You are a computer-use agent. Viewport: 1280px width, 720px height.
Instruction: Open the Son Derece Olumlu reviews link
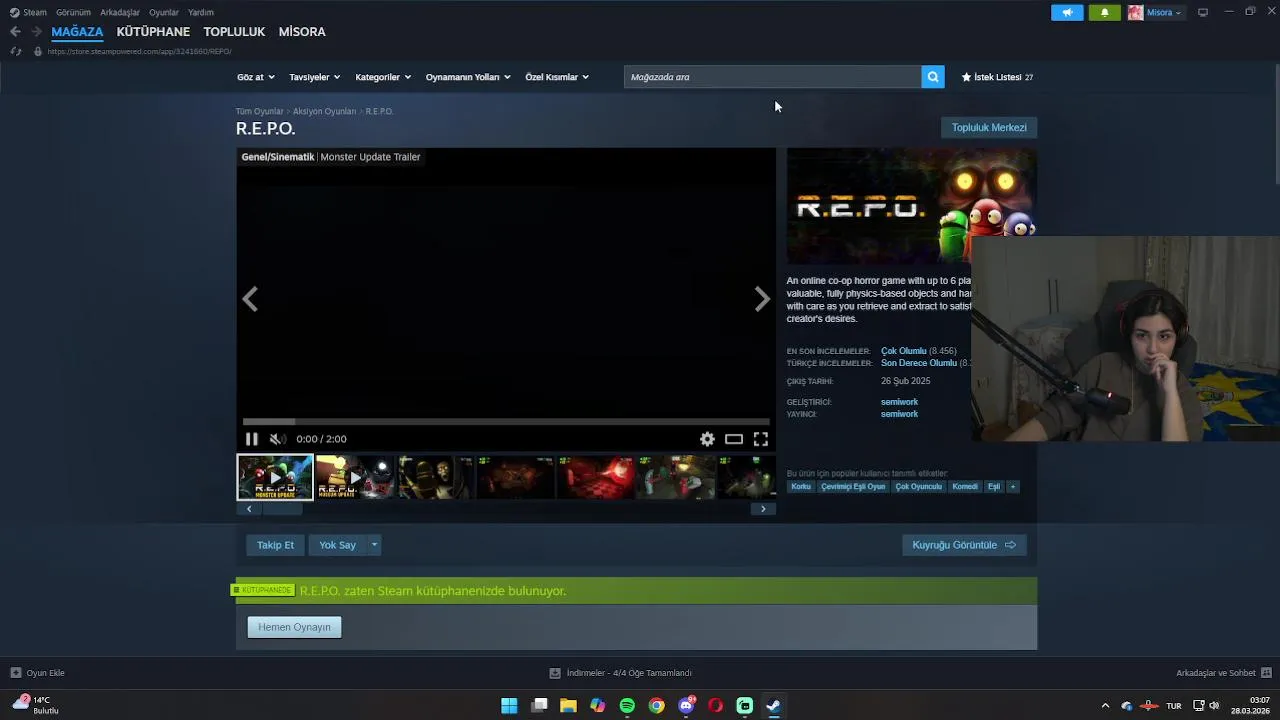[x=919, y=363]
